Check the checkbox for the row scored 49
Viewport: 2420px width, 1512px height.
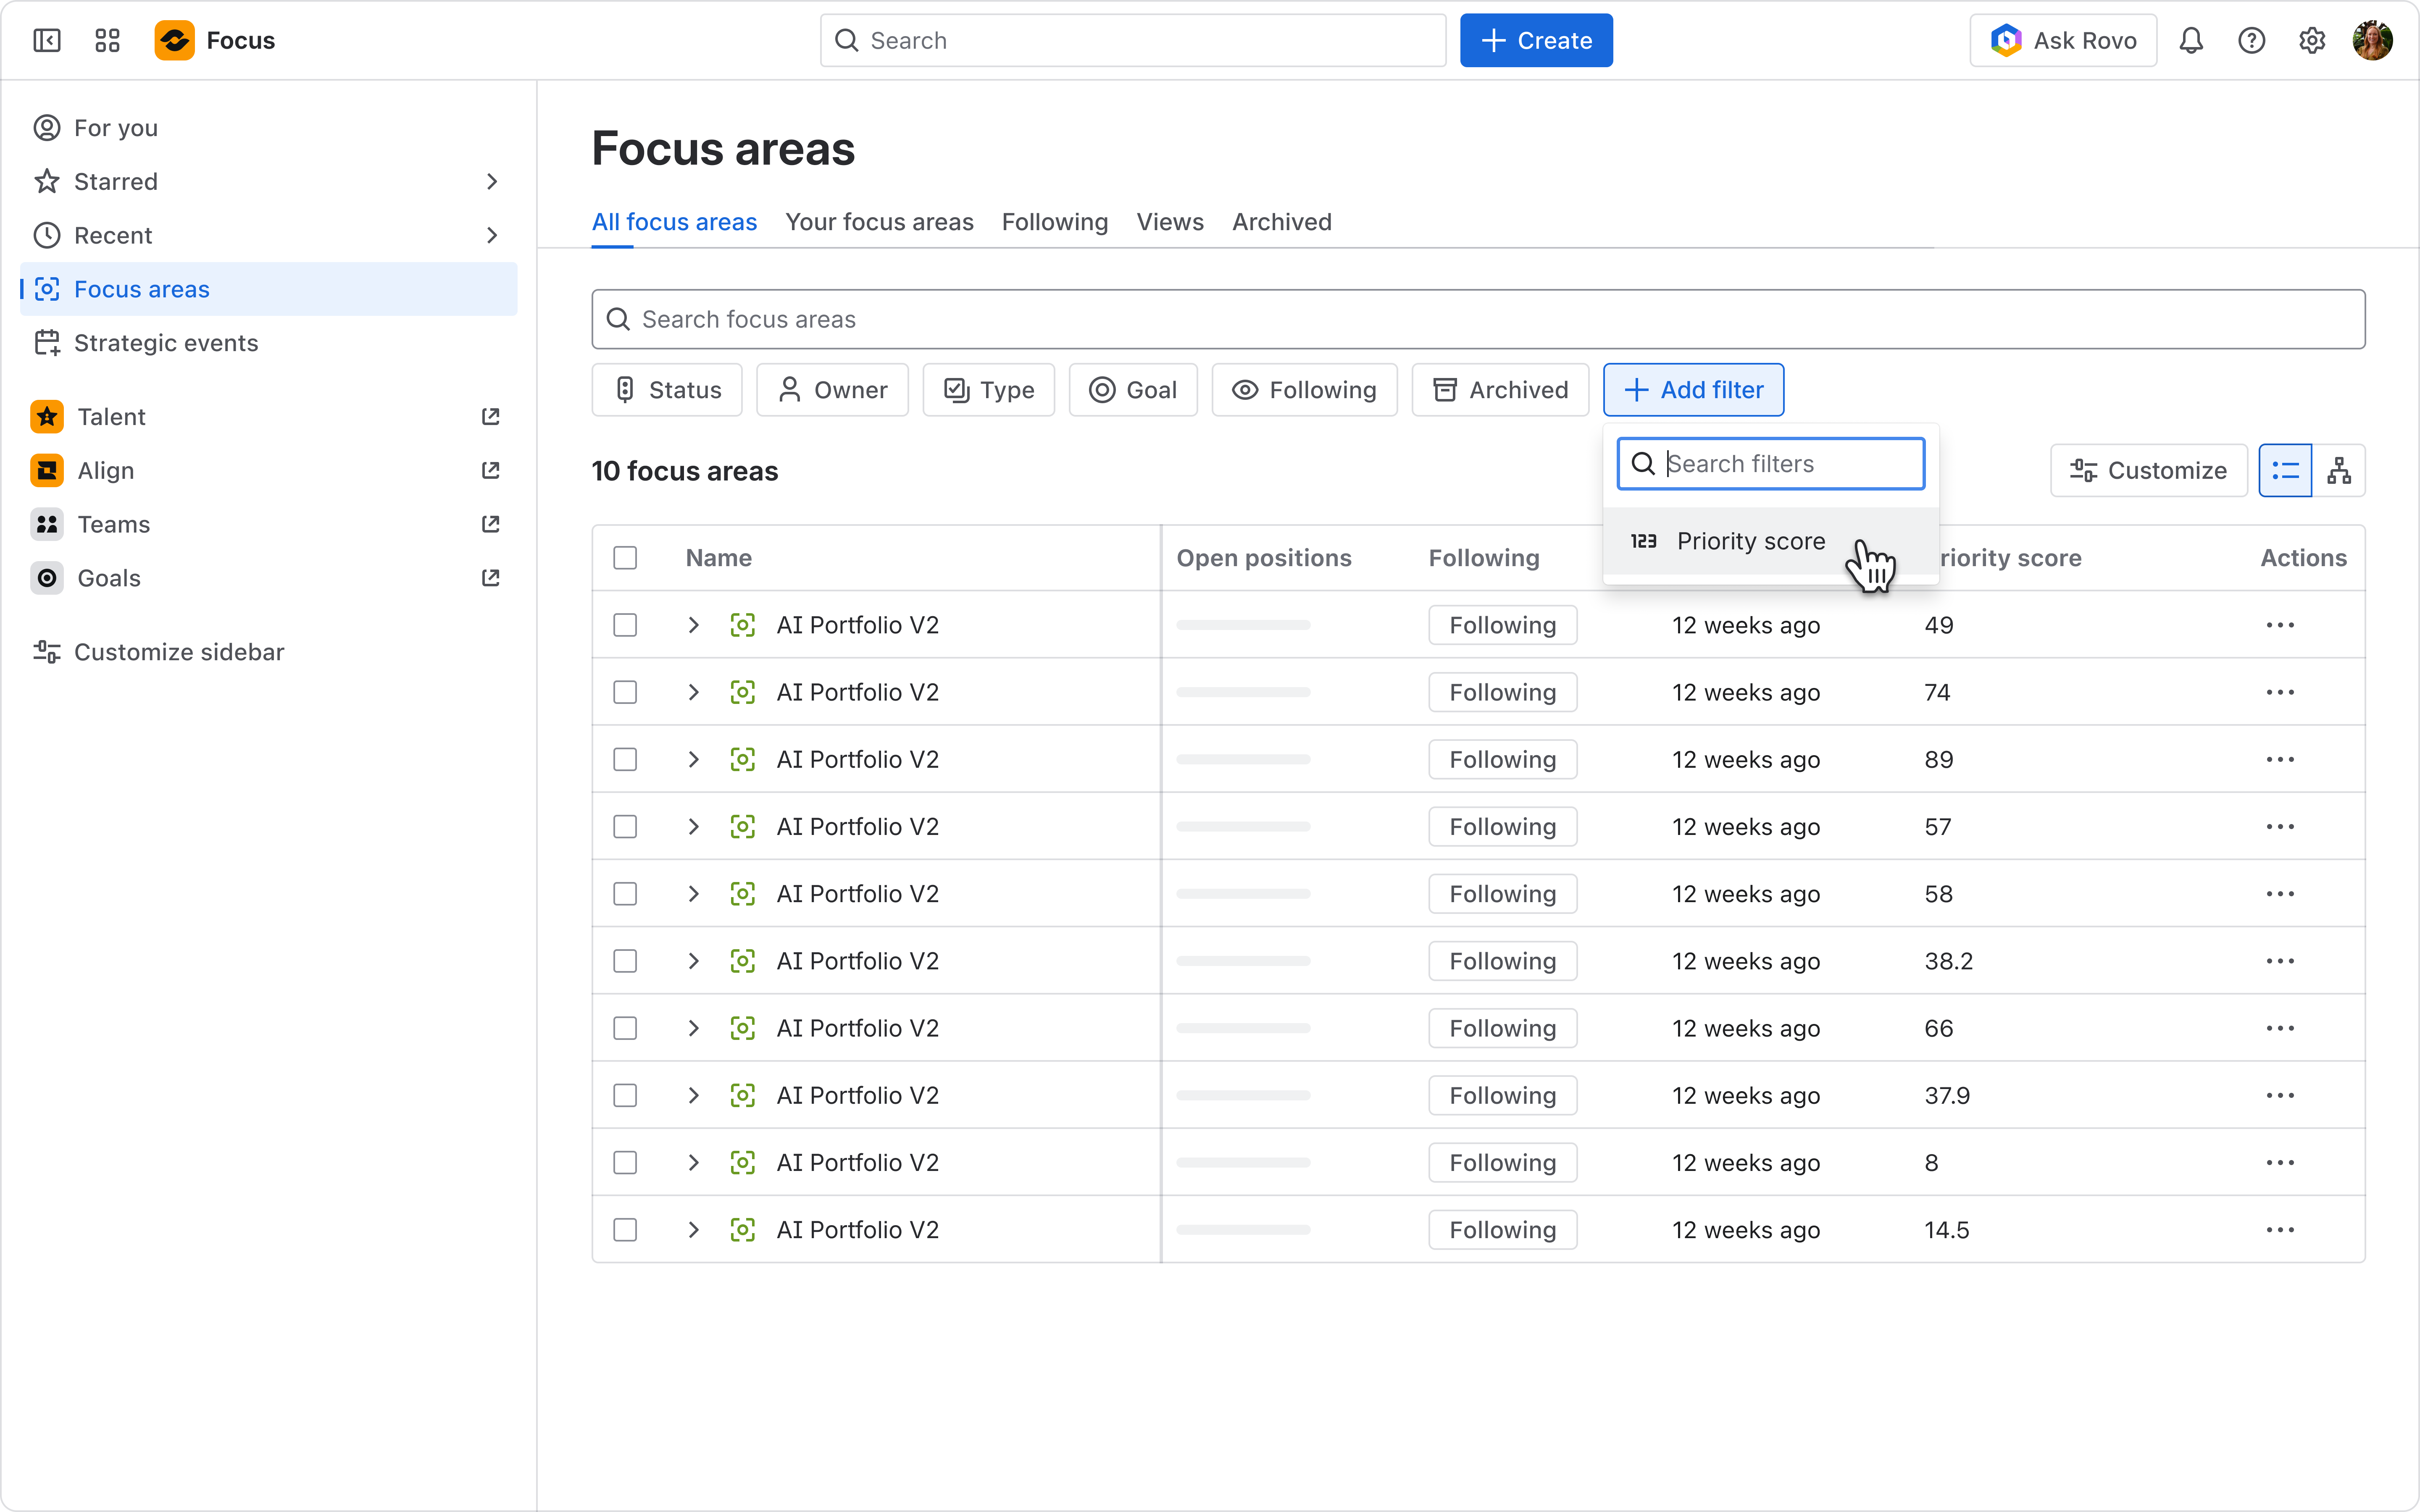(x=625, y=625)
